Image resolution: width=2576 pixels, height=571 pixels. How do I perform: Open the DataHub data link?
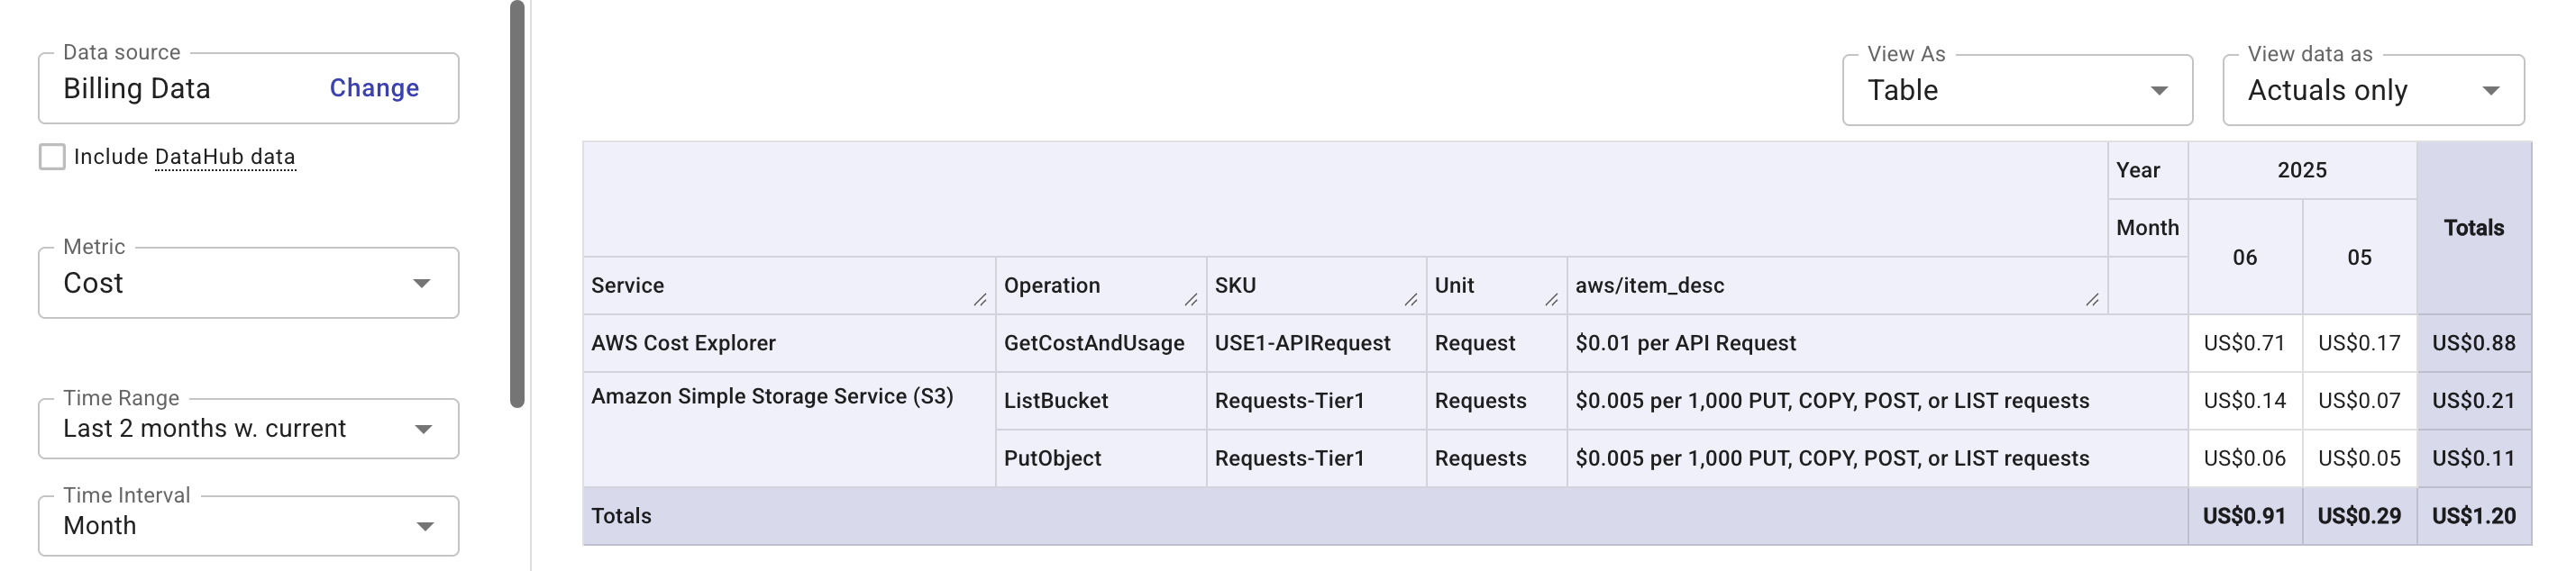click(225, 157)
